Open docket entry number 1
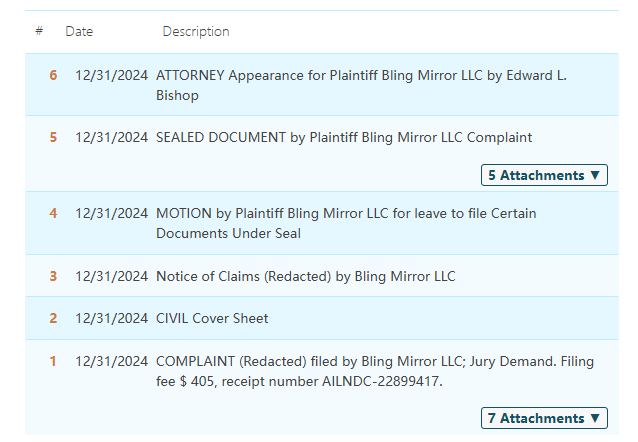Screen dimensions: 638x442 coord(53,361)
